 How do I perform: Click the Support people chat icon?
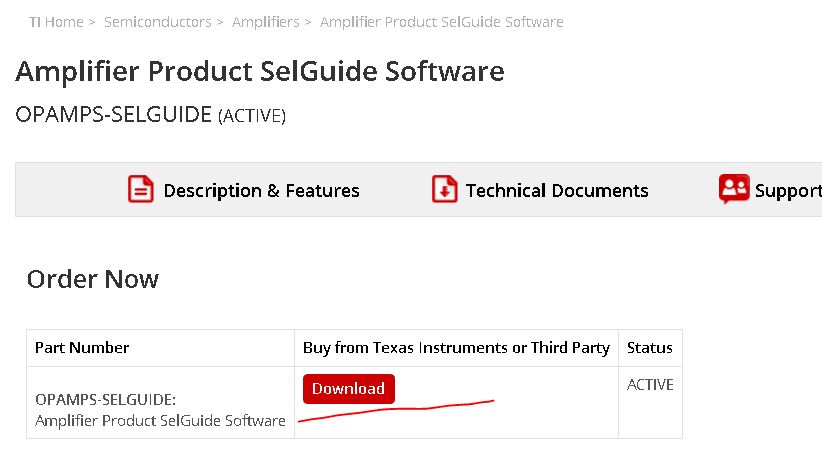point(734,189)
